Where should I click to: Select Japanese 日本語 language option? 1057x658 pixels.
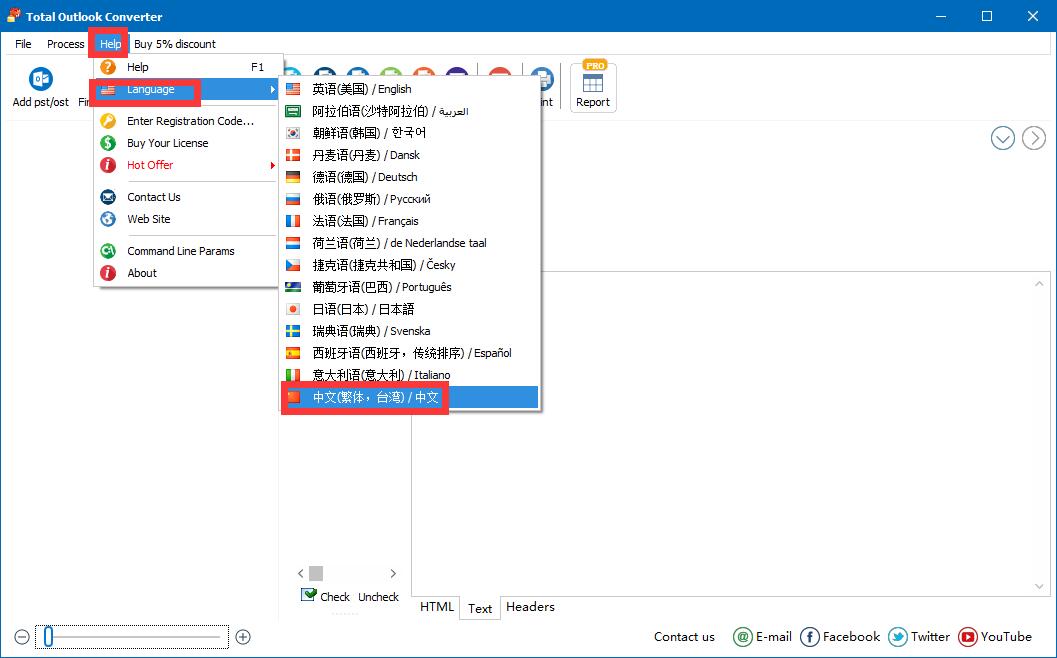pyautogui.click(x=410, y=309)
